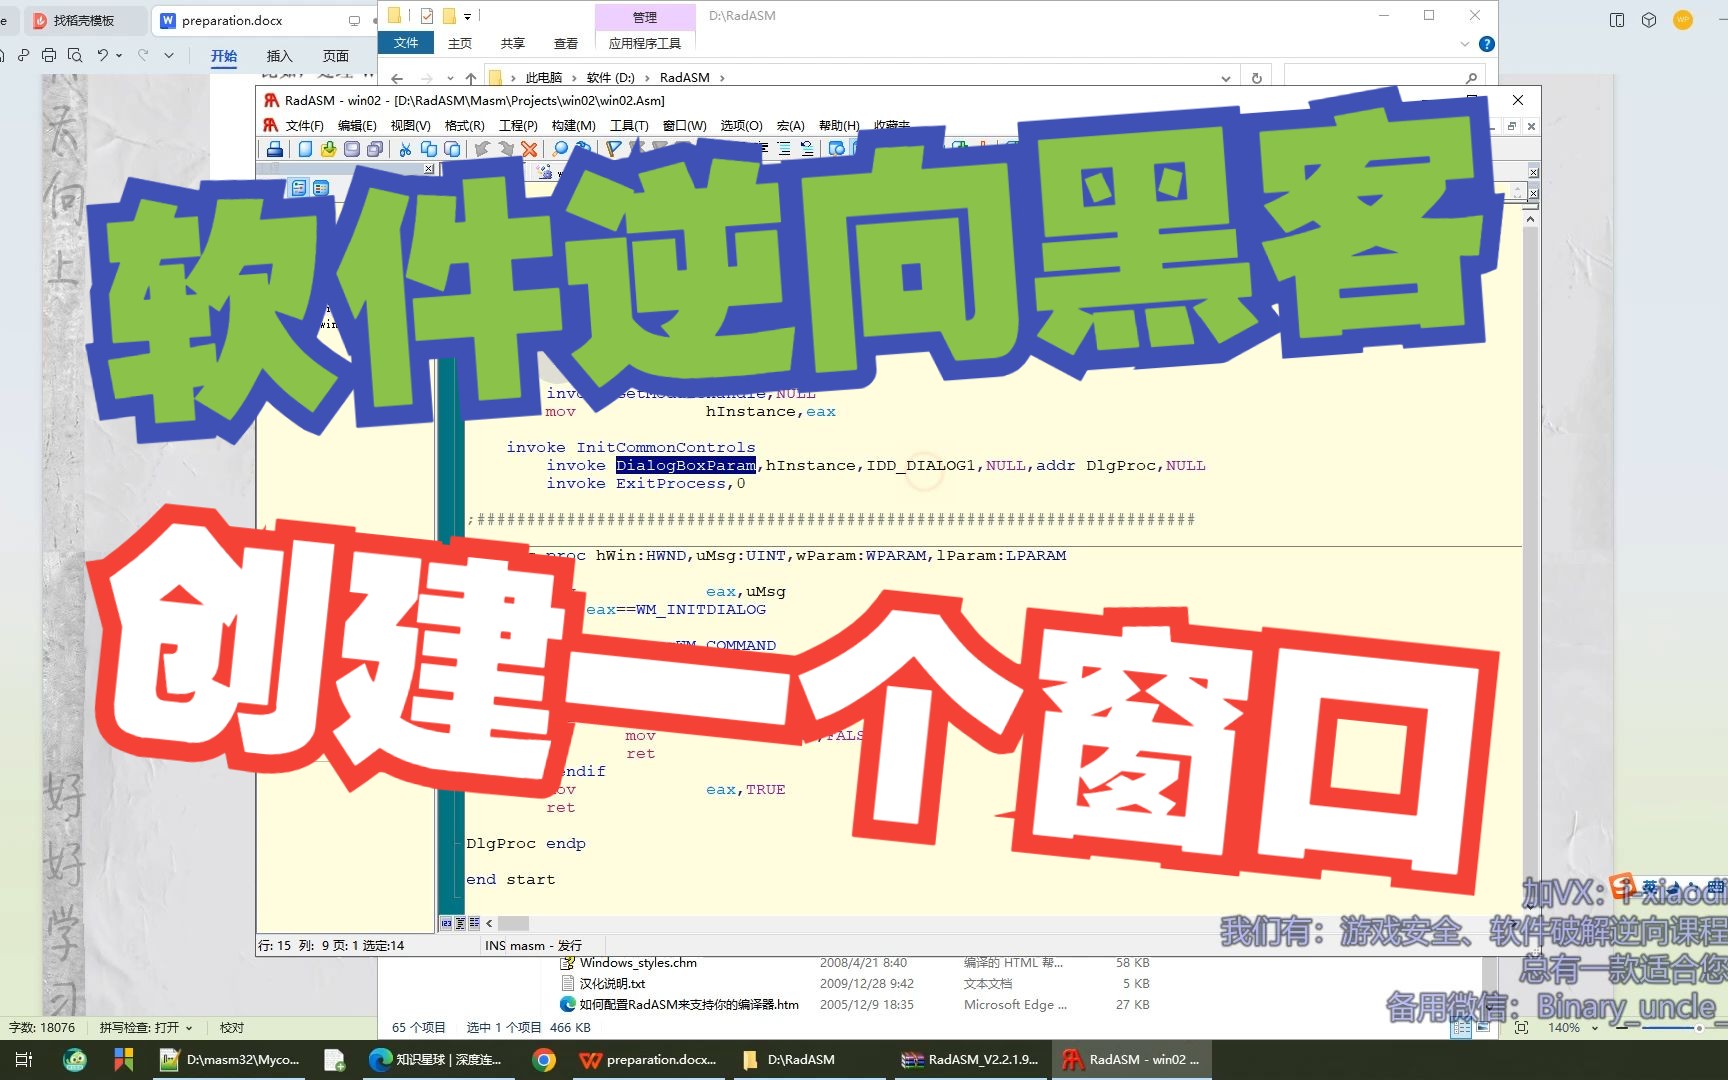Select Windows_styles.chm in Explorer file list

(638, 963)
